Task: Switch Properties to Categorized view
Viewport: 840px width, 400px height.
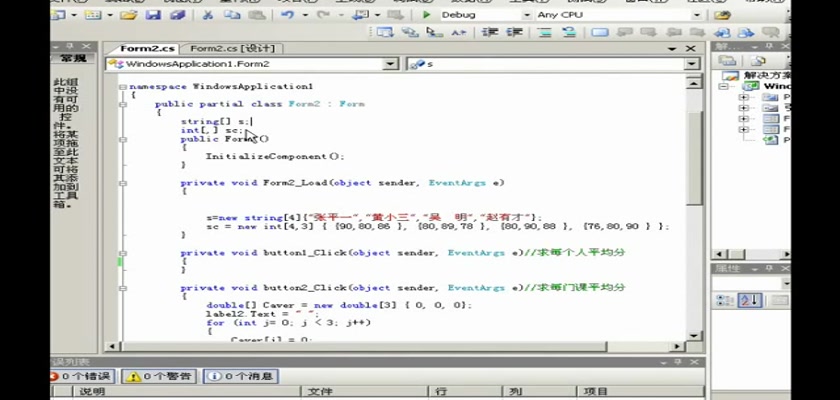Action: pyautogui.click(x=725, y=300)
